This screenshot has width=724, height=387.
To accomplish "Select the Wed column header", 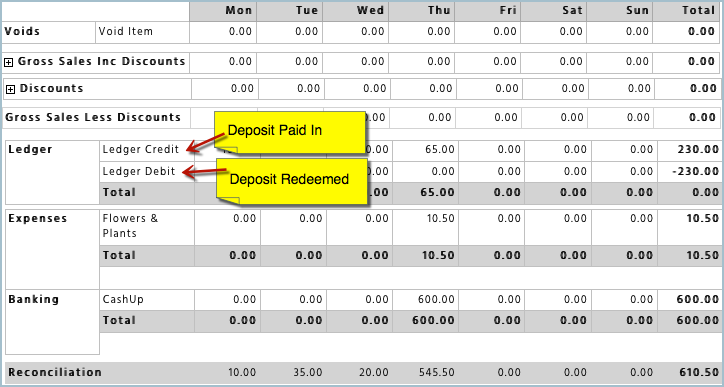I will [x=371, y=11].
